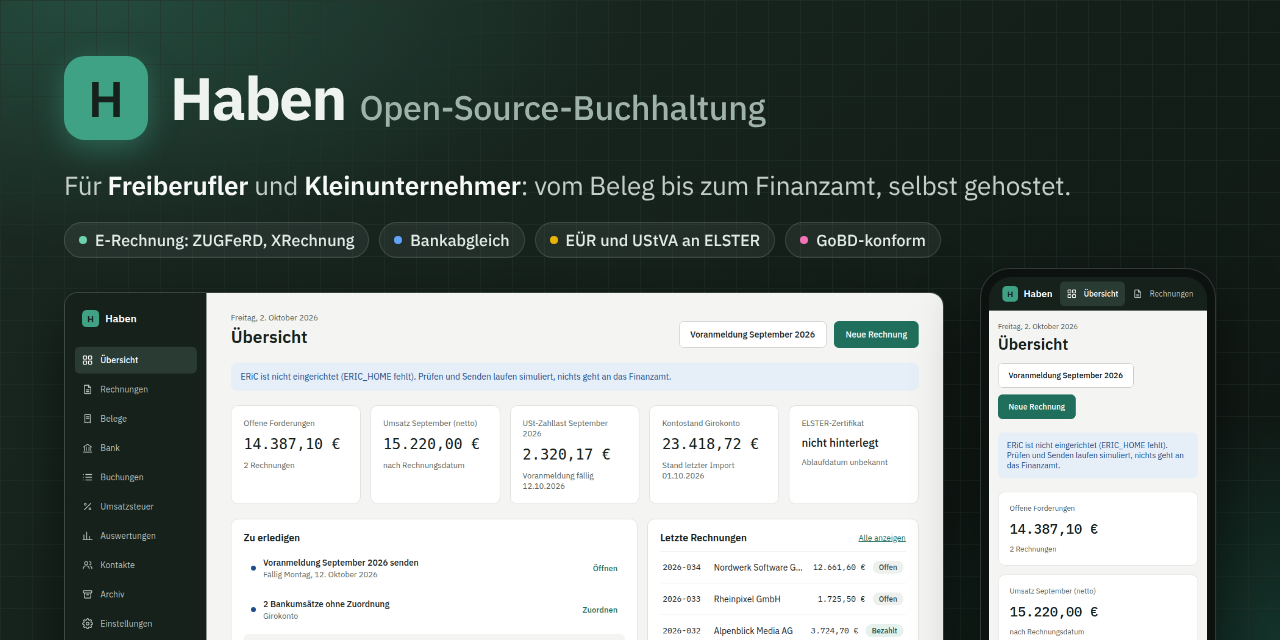The height and width of the screenshot is (640, 1280).
Task: Click the Einstellungen gear icon in sidebar
Action: click(88, 624)
